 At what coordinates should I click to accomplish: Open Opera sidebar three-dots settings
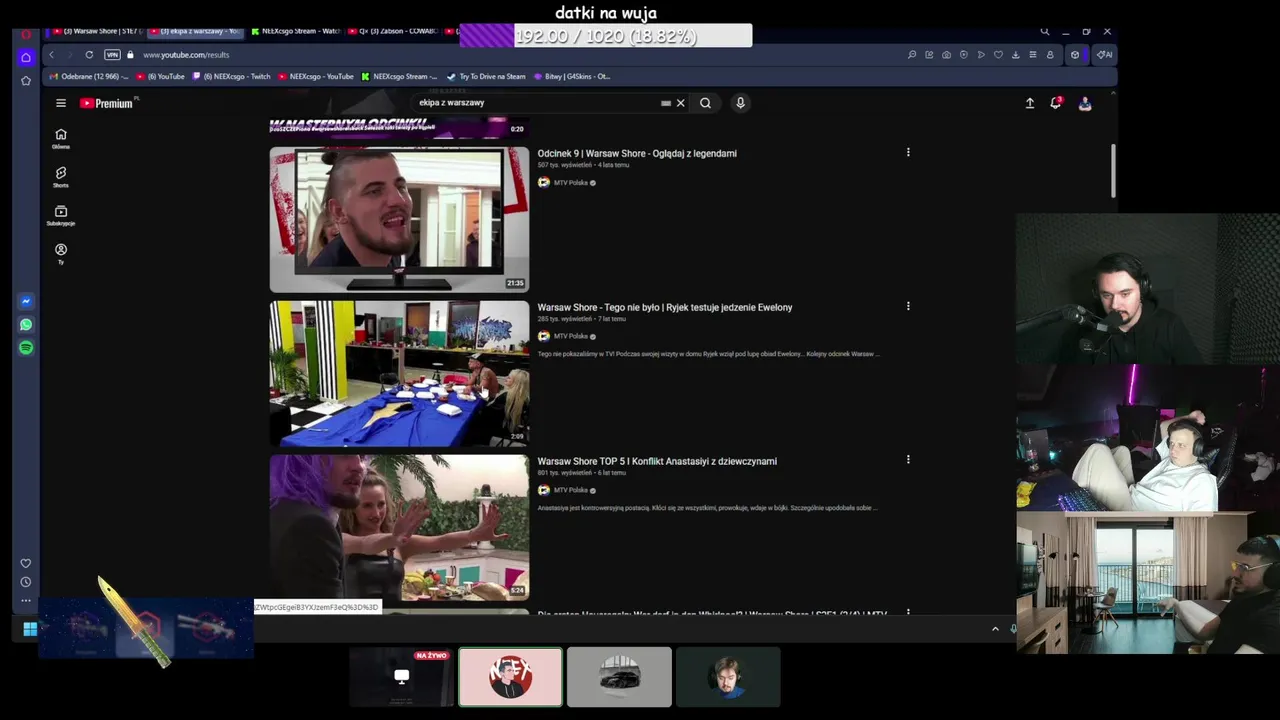coord(26,601)
